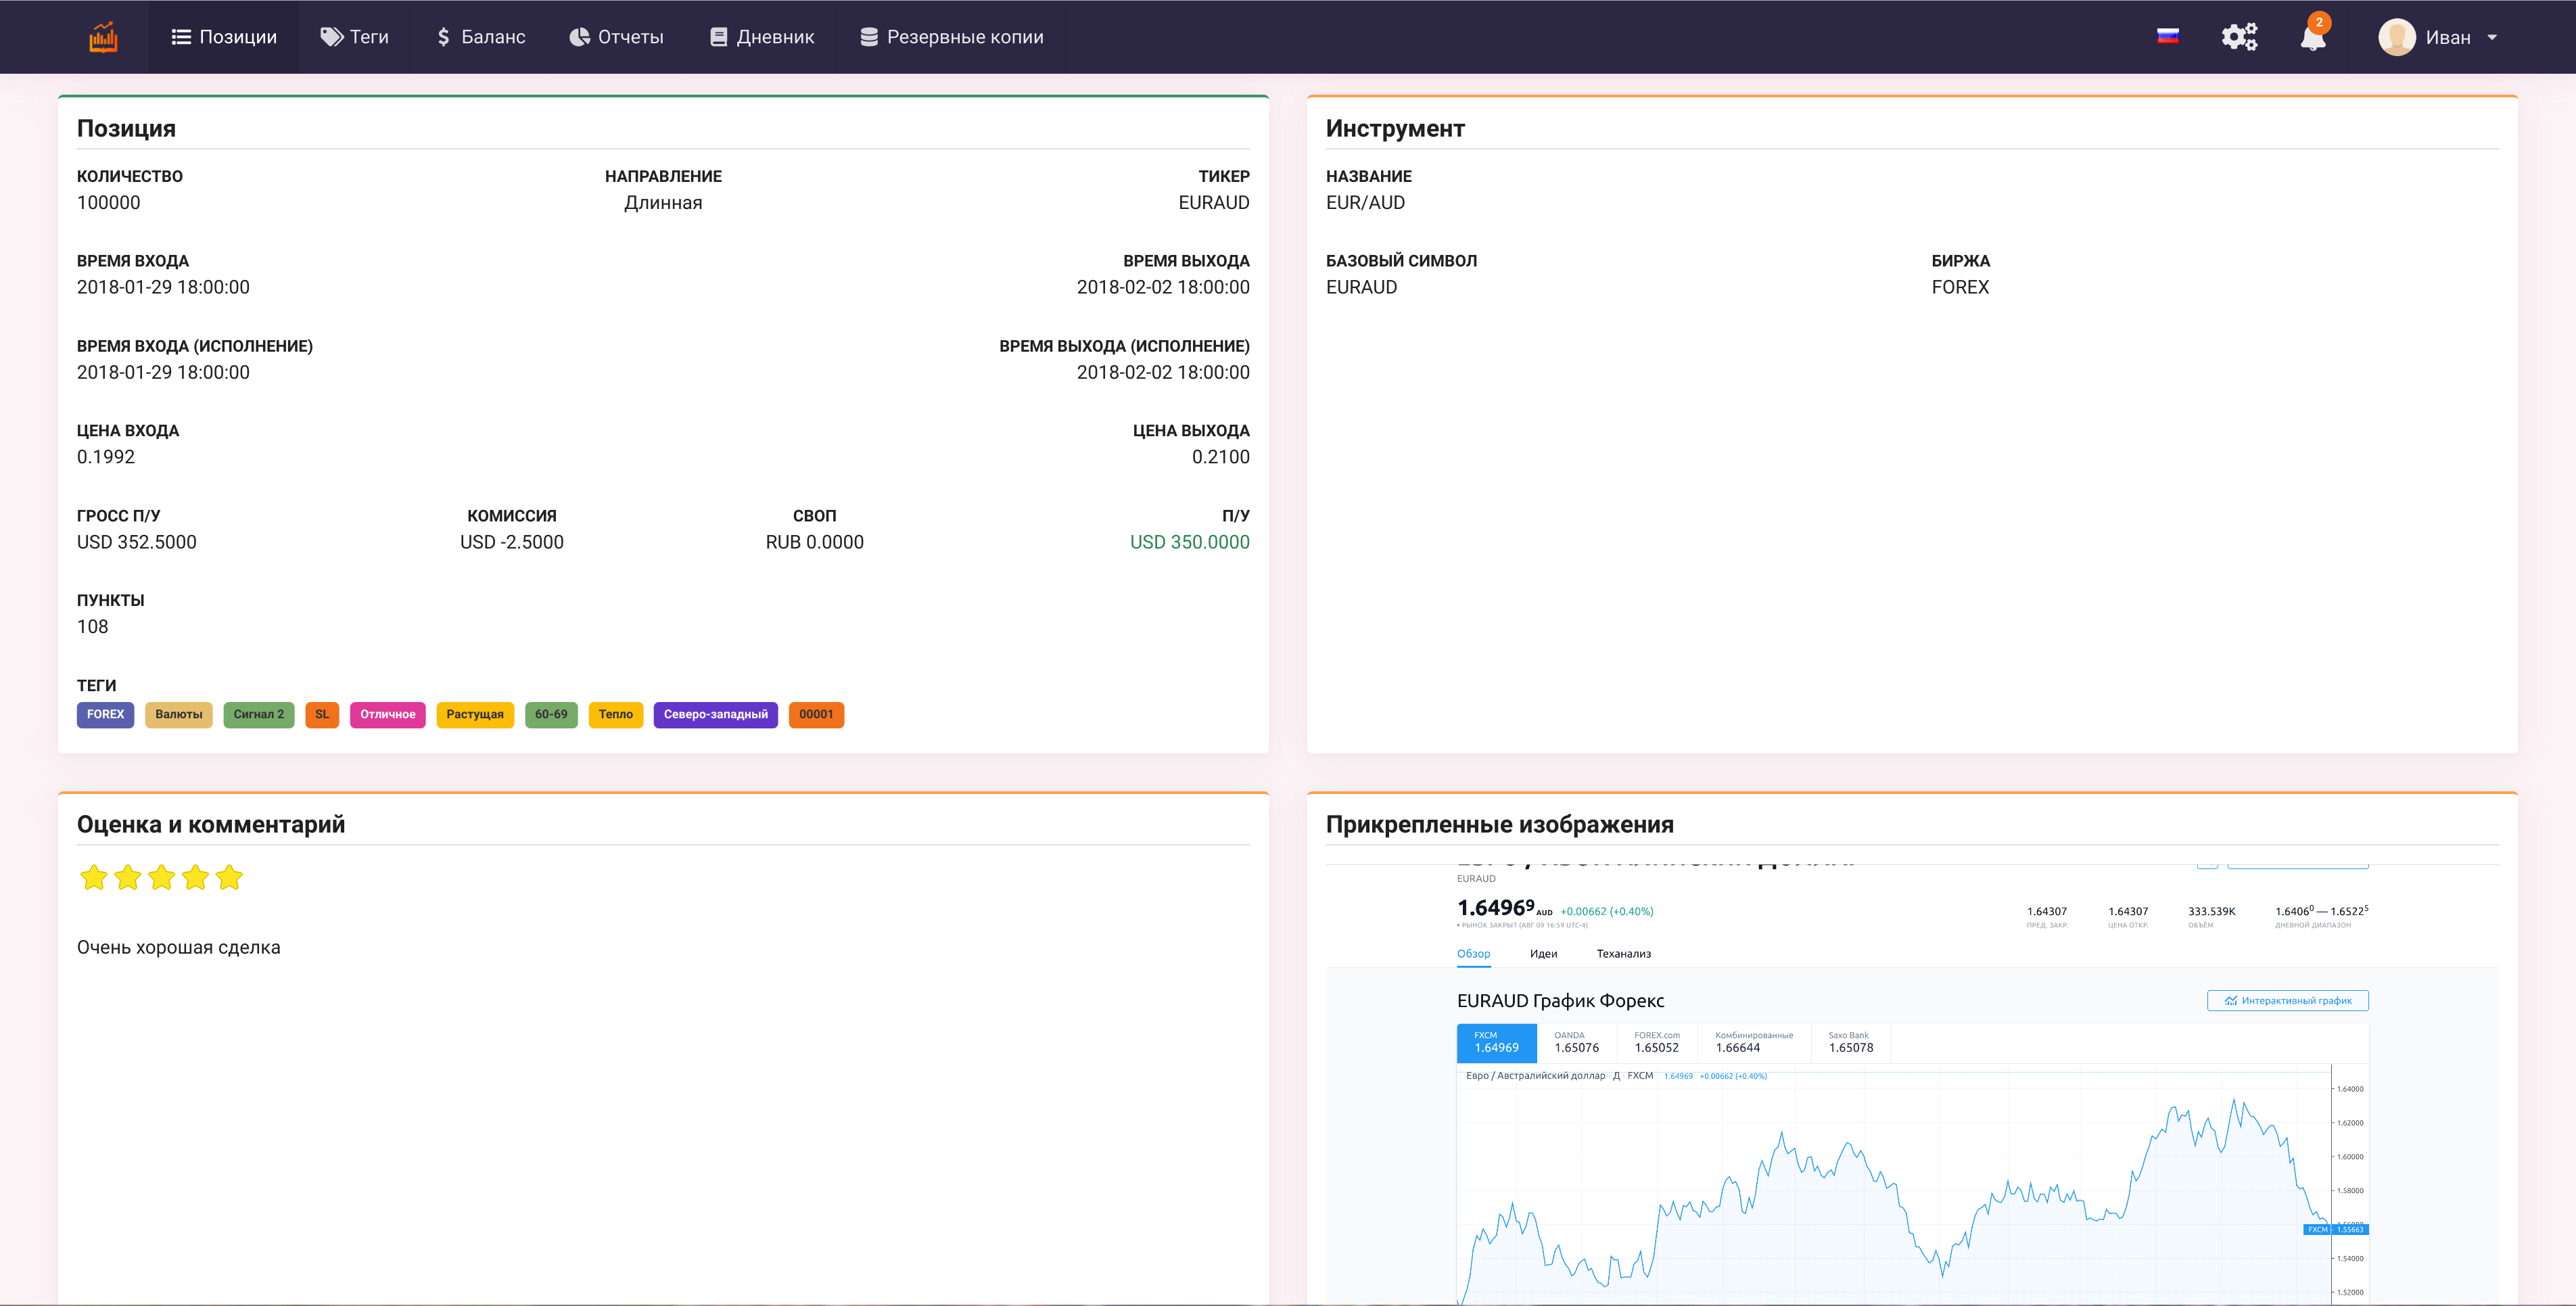The width and height of the screenshot is (2576, 1306).
Task: Click the FOREX tag badge
Action: click(105, 715)
